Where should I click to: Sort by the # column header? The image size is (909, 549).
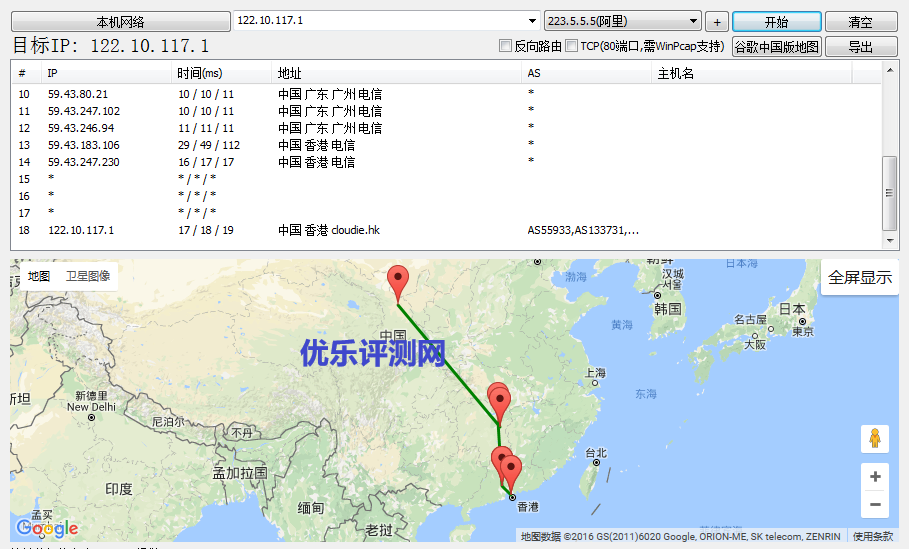[x=26, y=73]
